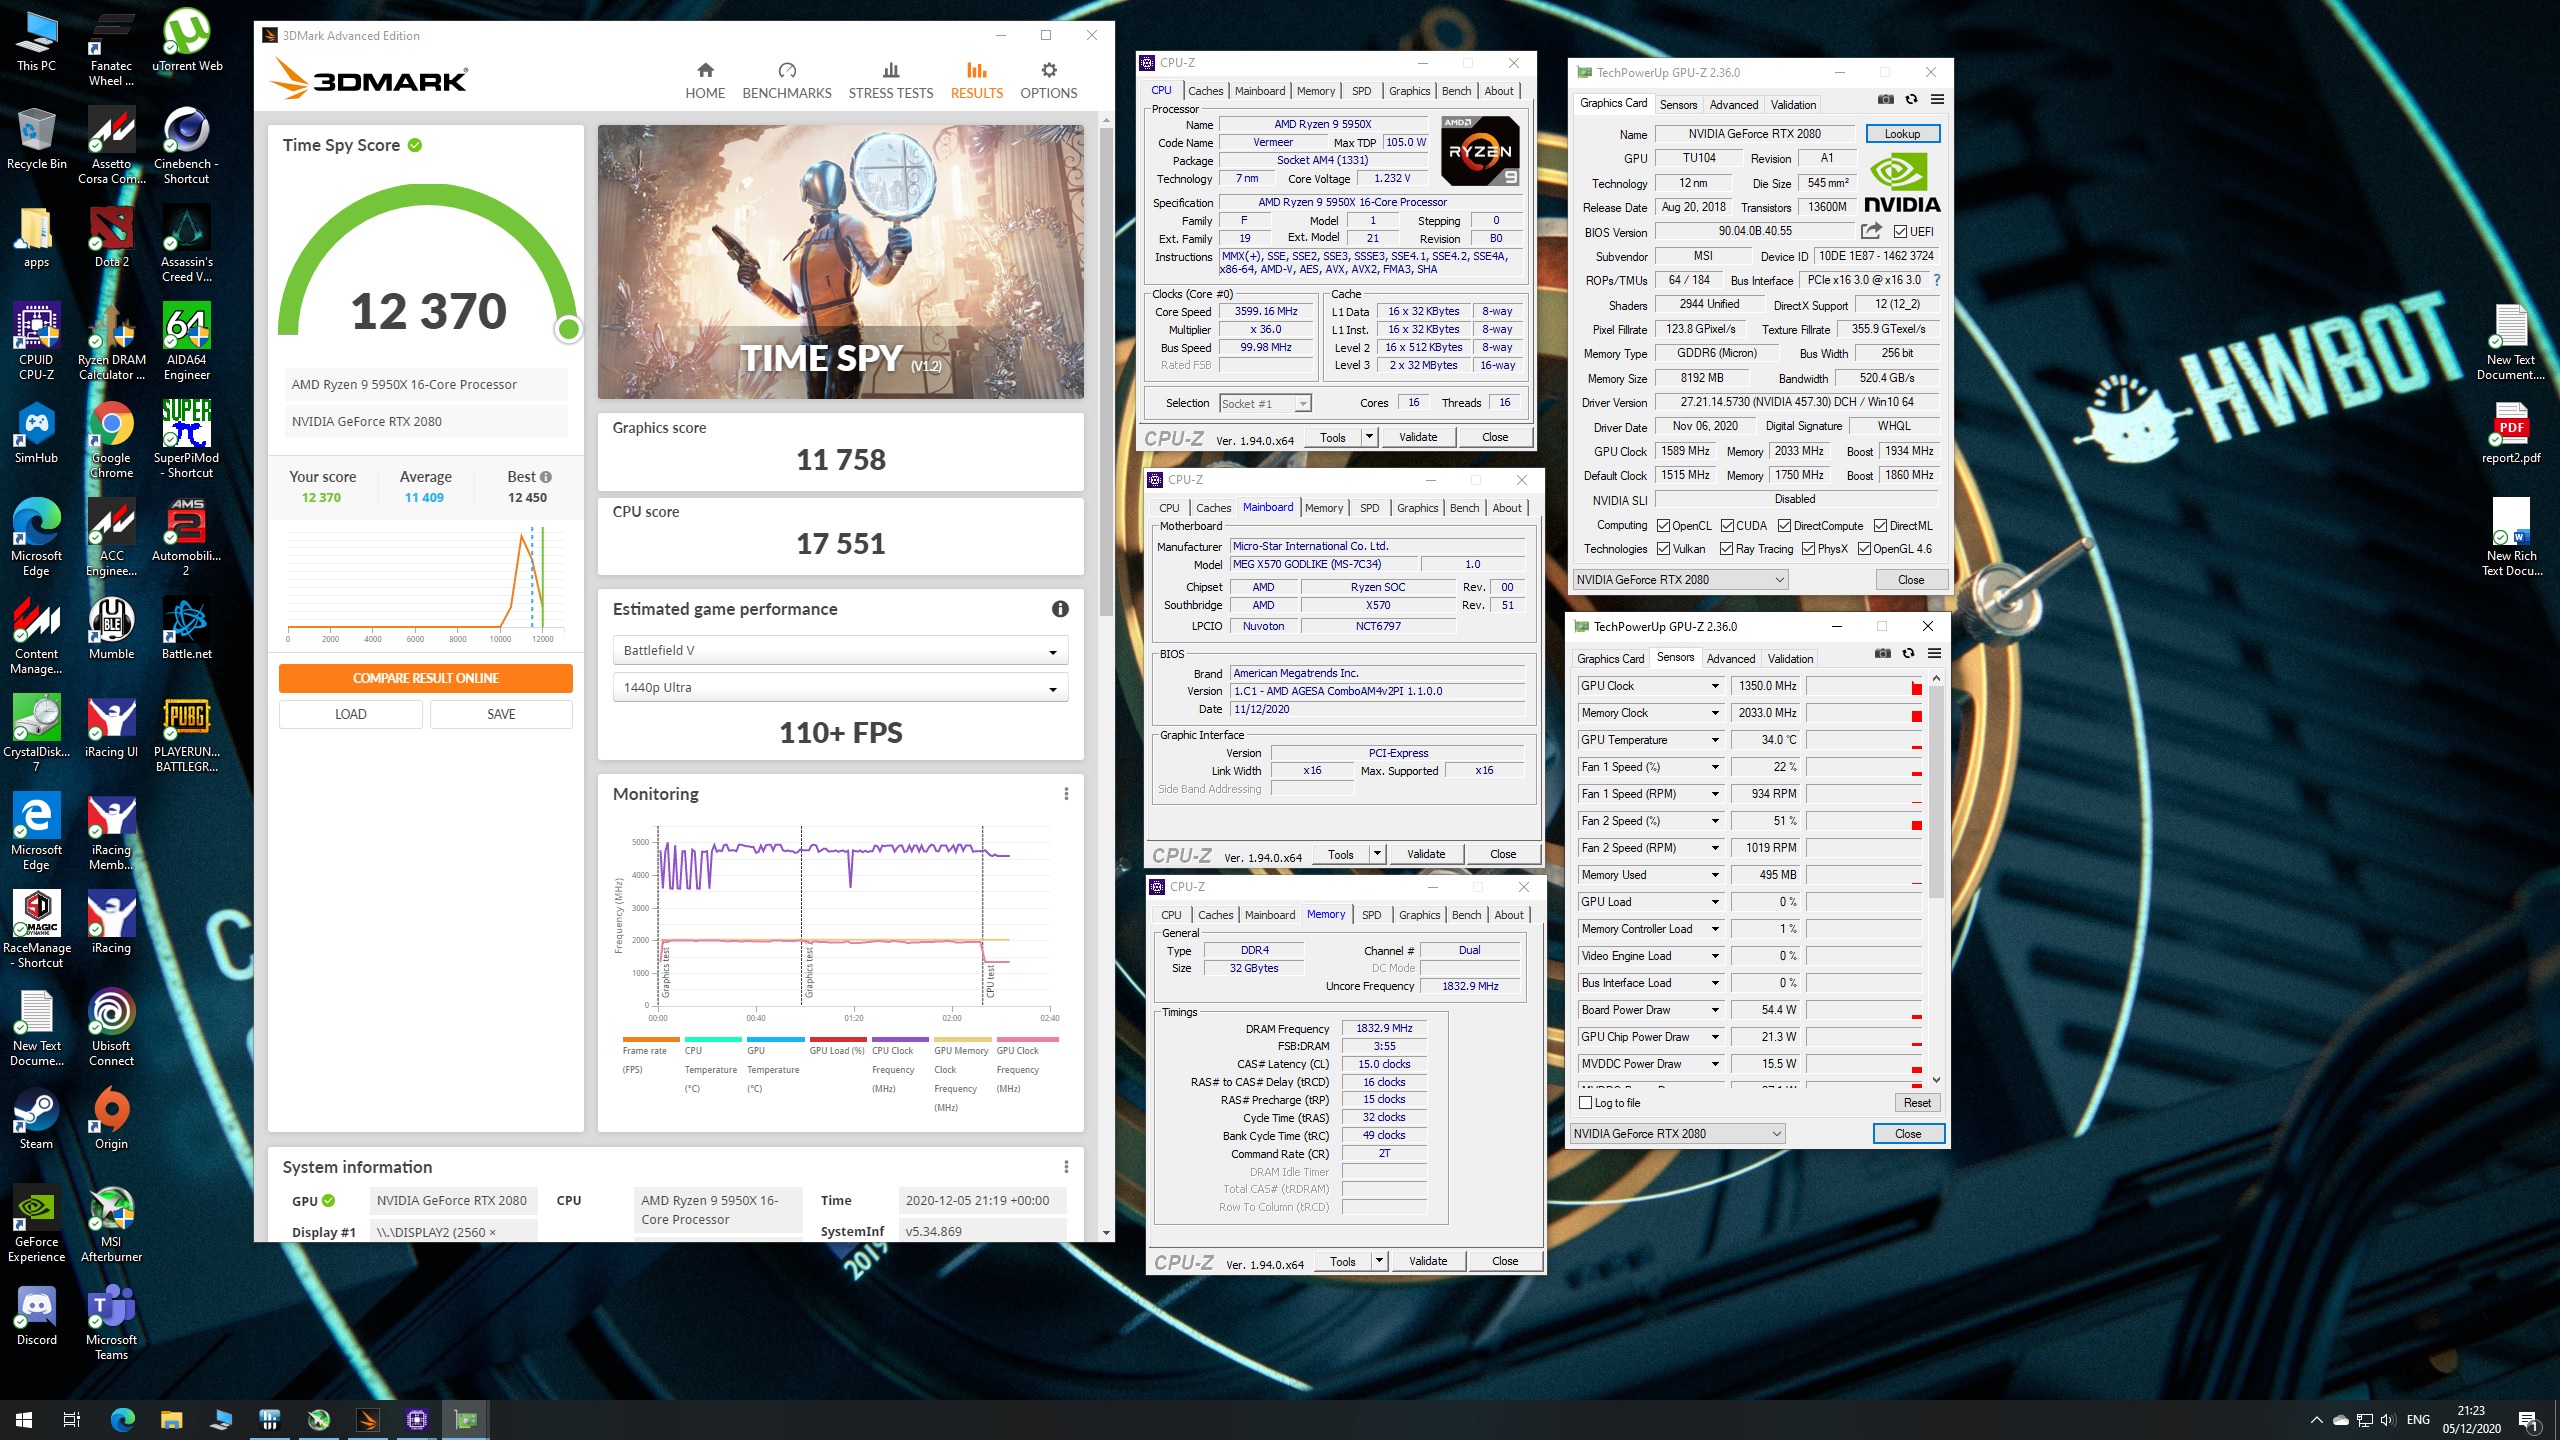
Task: Click the GPU-Z refresh icon
Action: 1911,99
